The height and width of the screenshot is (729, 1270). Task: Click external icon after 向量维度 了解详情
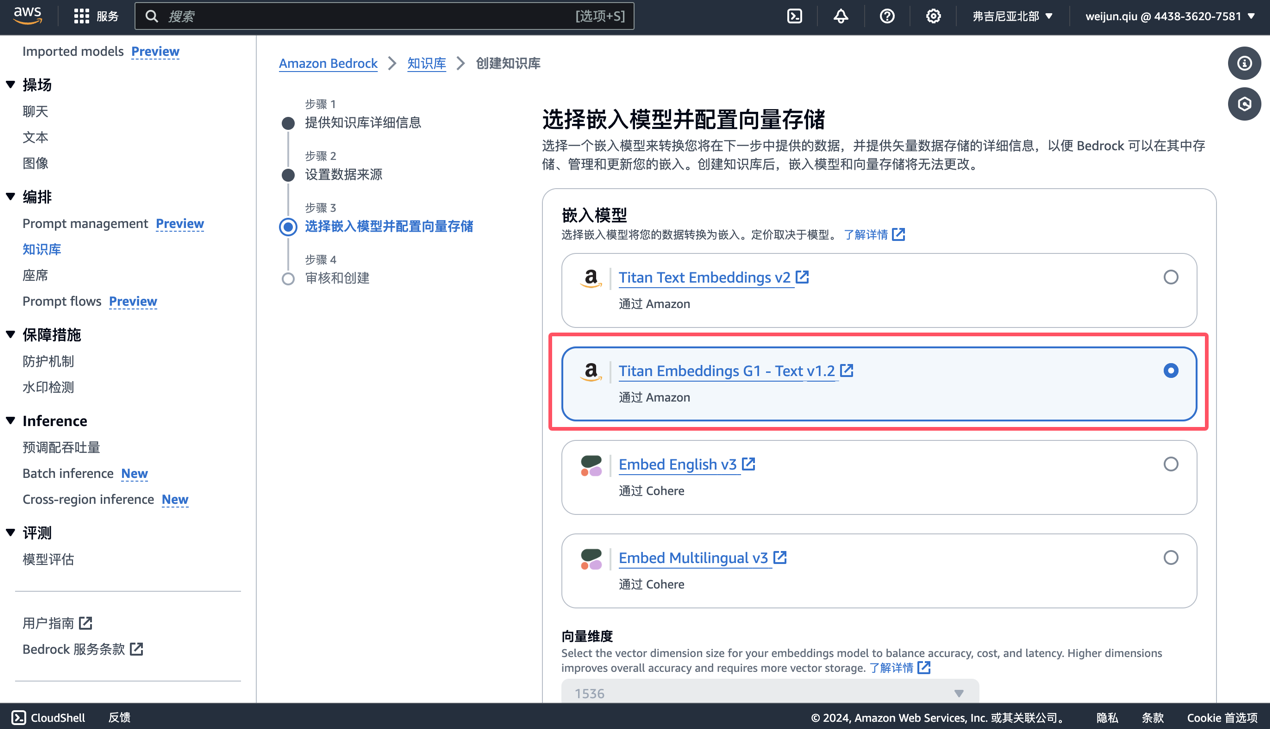click(924, 667)
